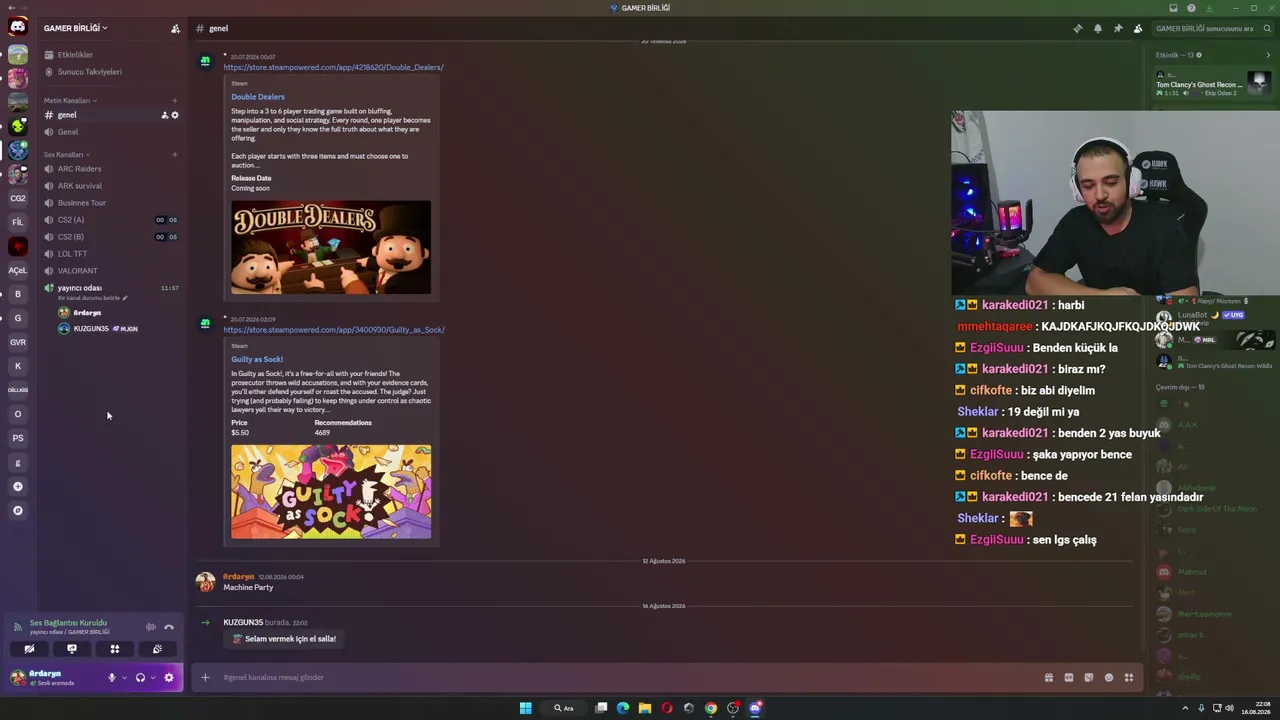Disconnect from the voice channel
This screenshot has width=1280, height=720.
pos(169,627)
